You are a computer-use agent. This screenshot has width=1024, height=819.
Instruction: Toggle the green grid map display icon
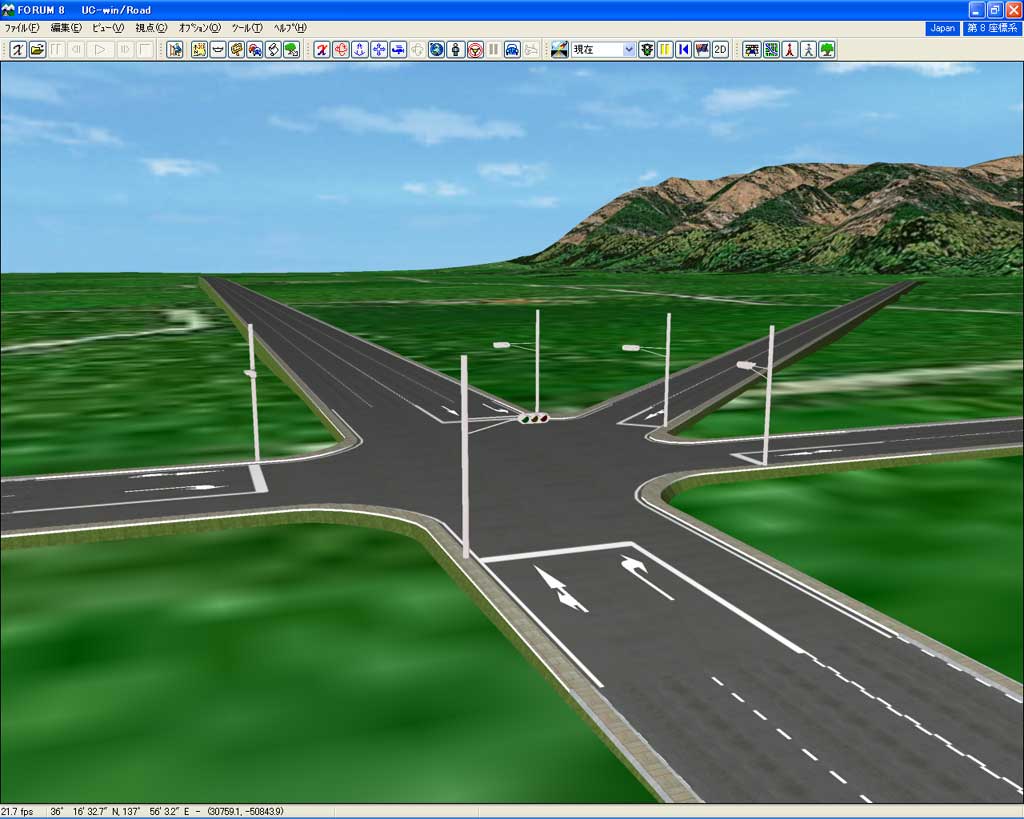(x=771, y=50)
